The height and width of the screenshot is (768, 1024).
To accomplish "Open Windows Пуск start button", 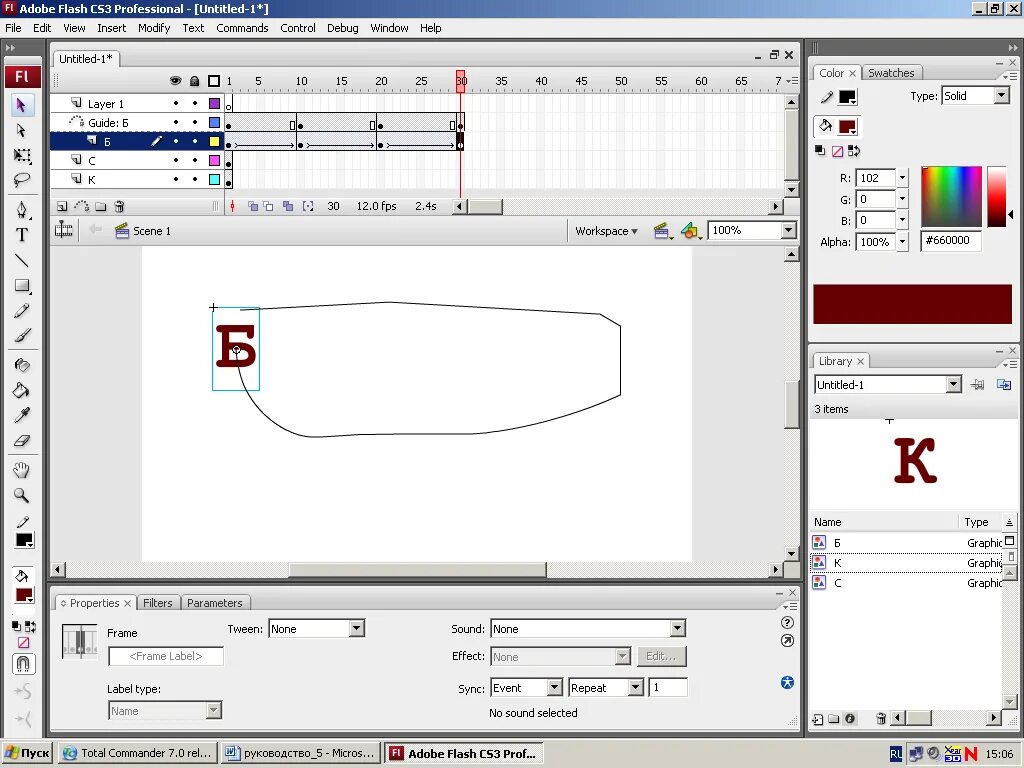I will click(x=27, y=753).
